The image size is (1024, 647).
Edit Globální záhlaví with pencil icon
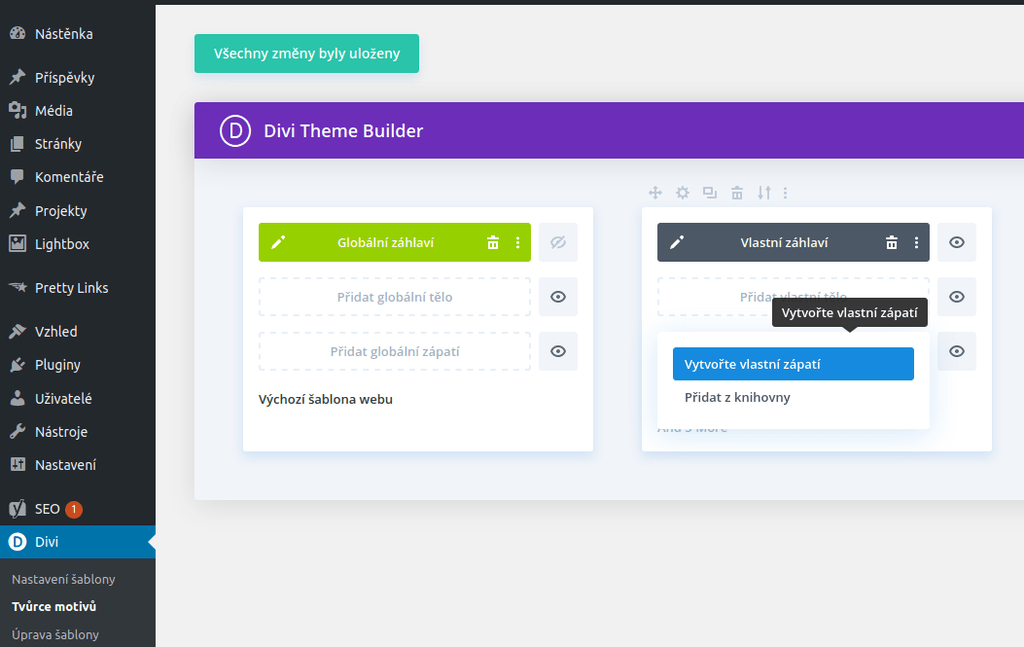(x=278, y=243)
